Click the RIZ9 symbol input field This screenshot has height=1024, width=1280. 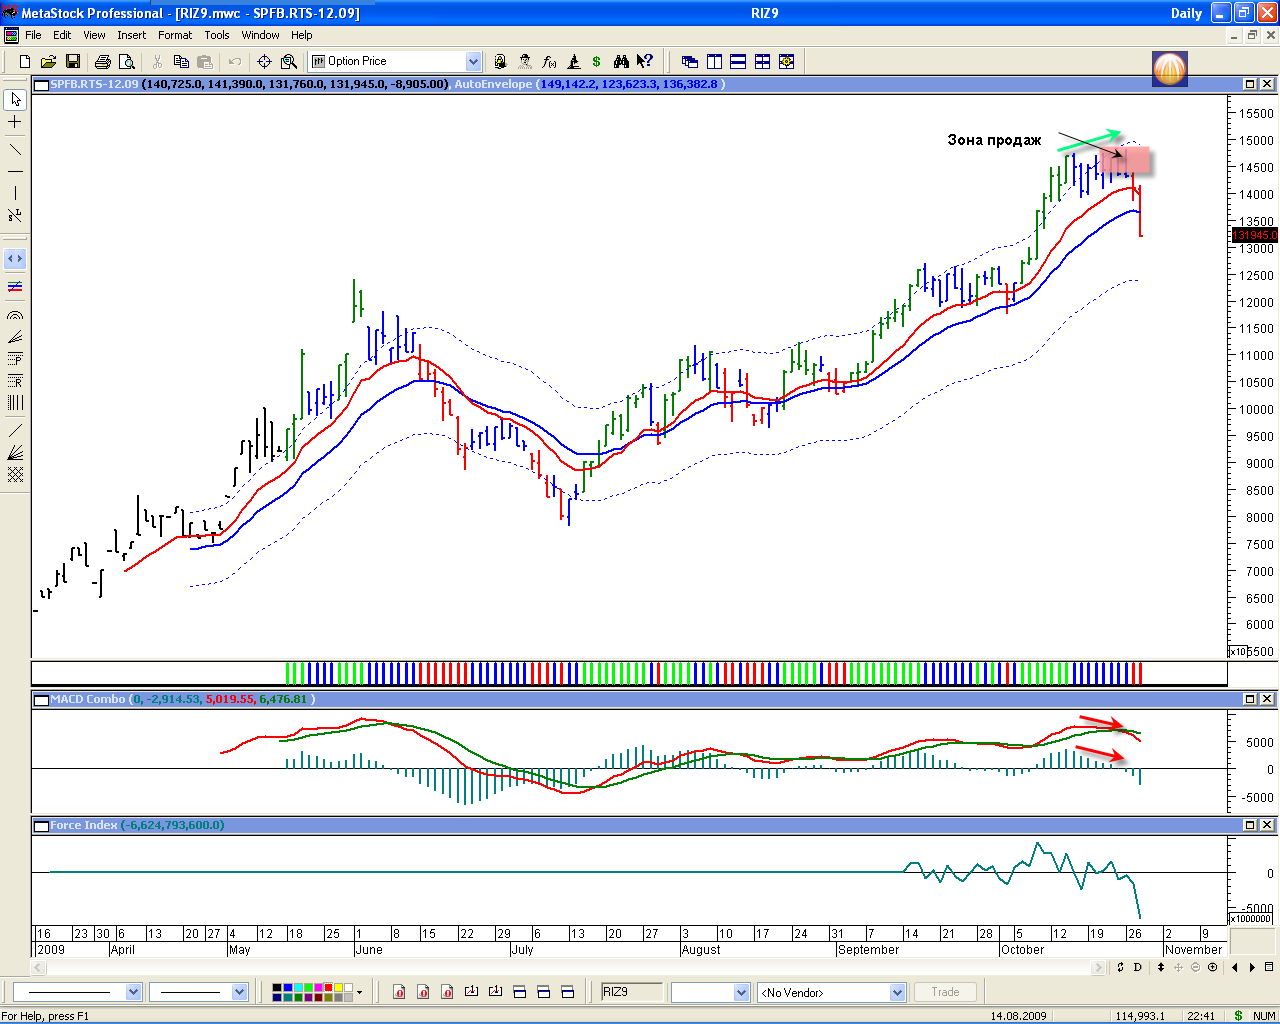point(631,992)
